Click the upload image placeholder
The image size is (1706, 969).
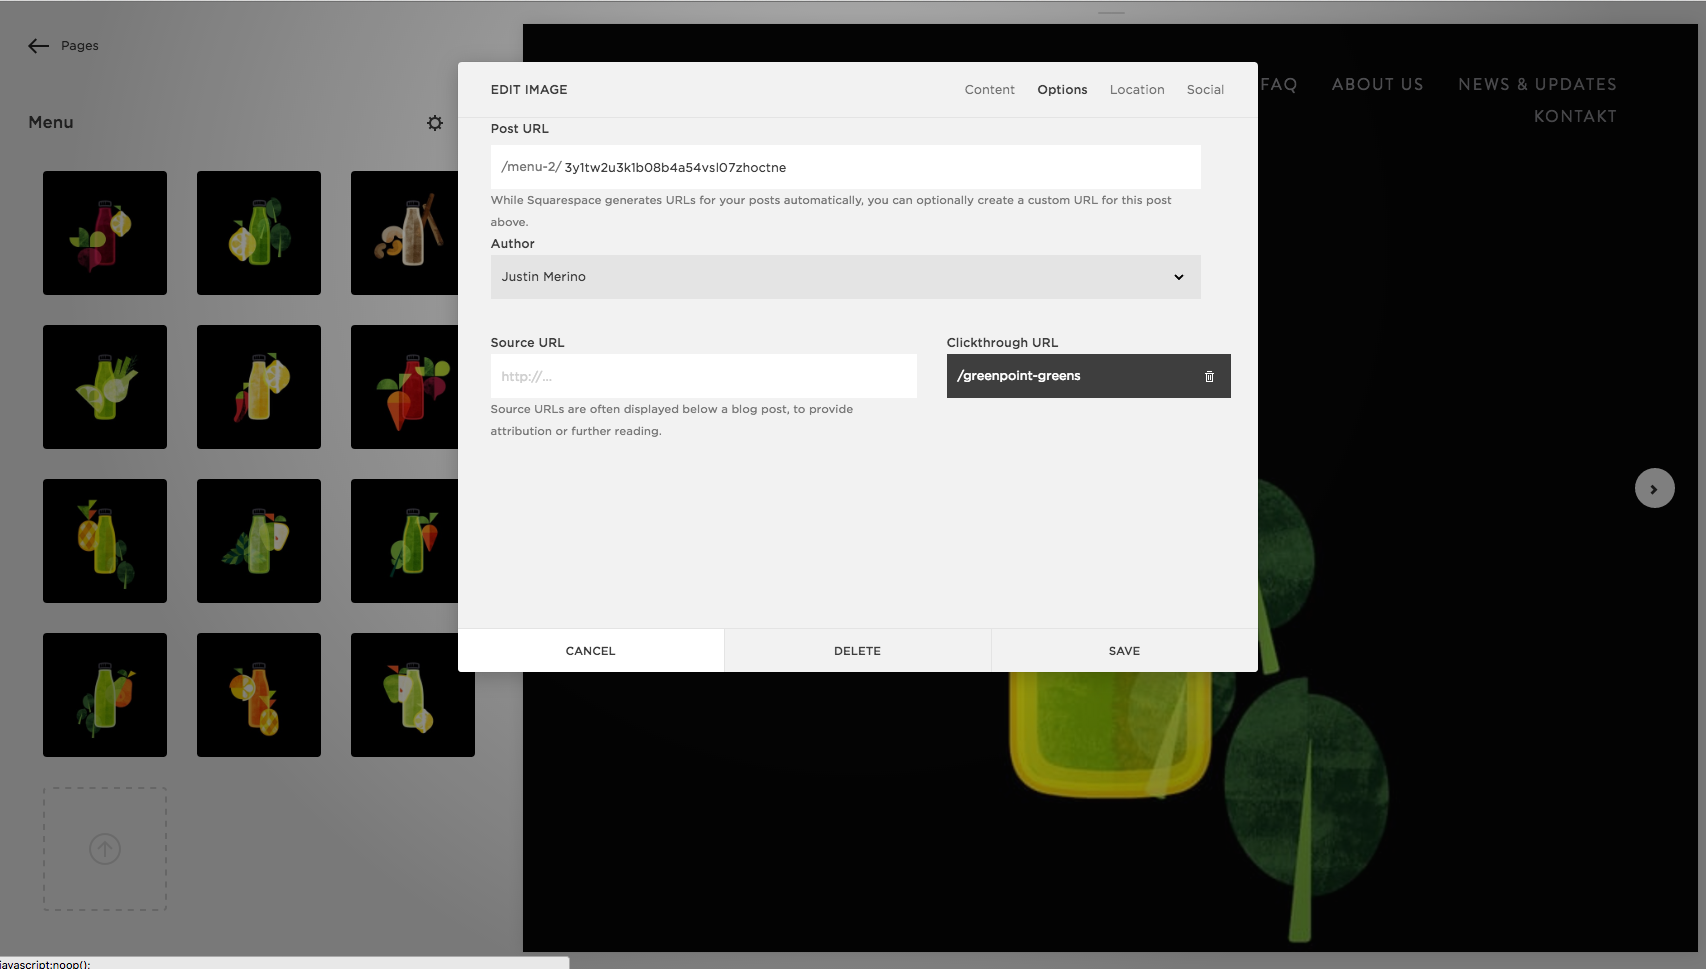click(105, 849)
